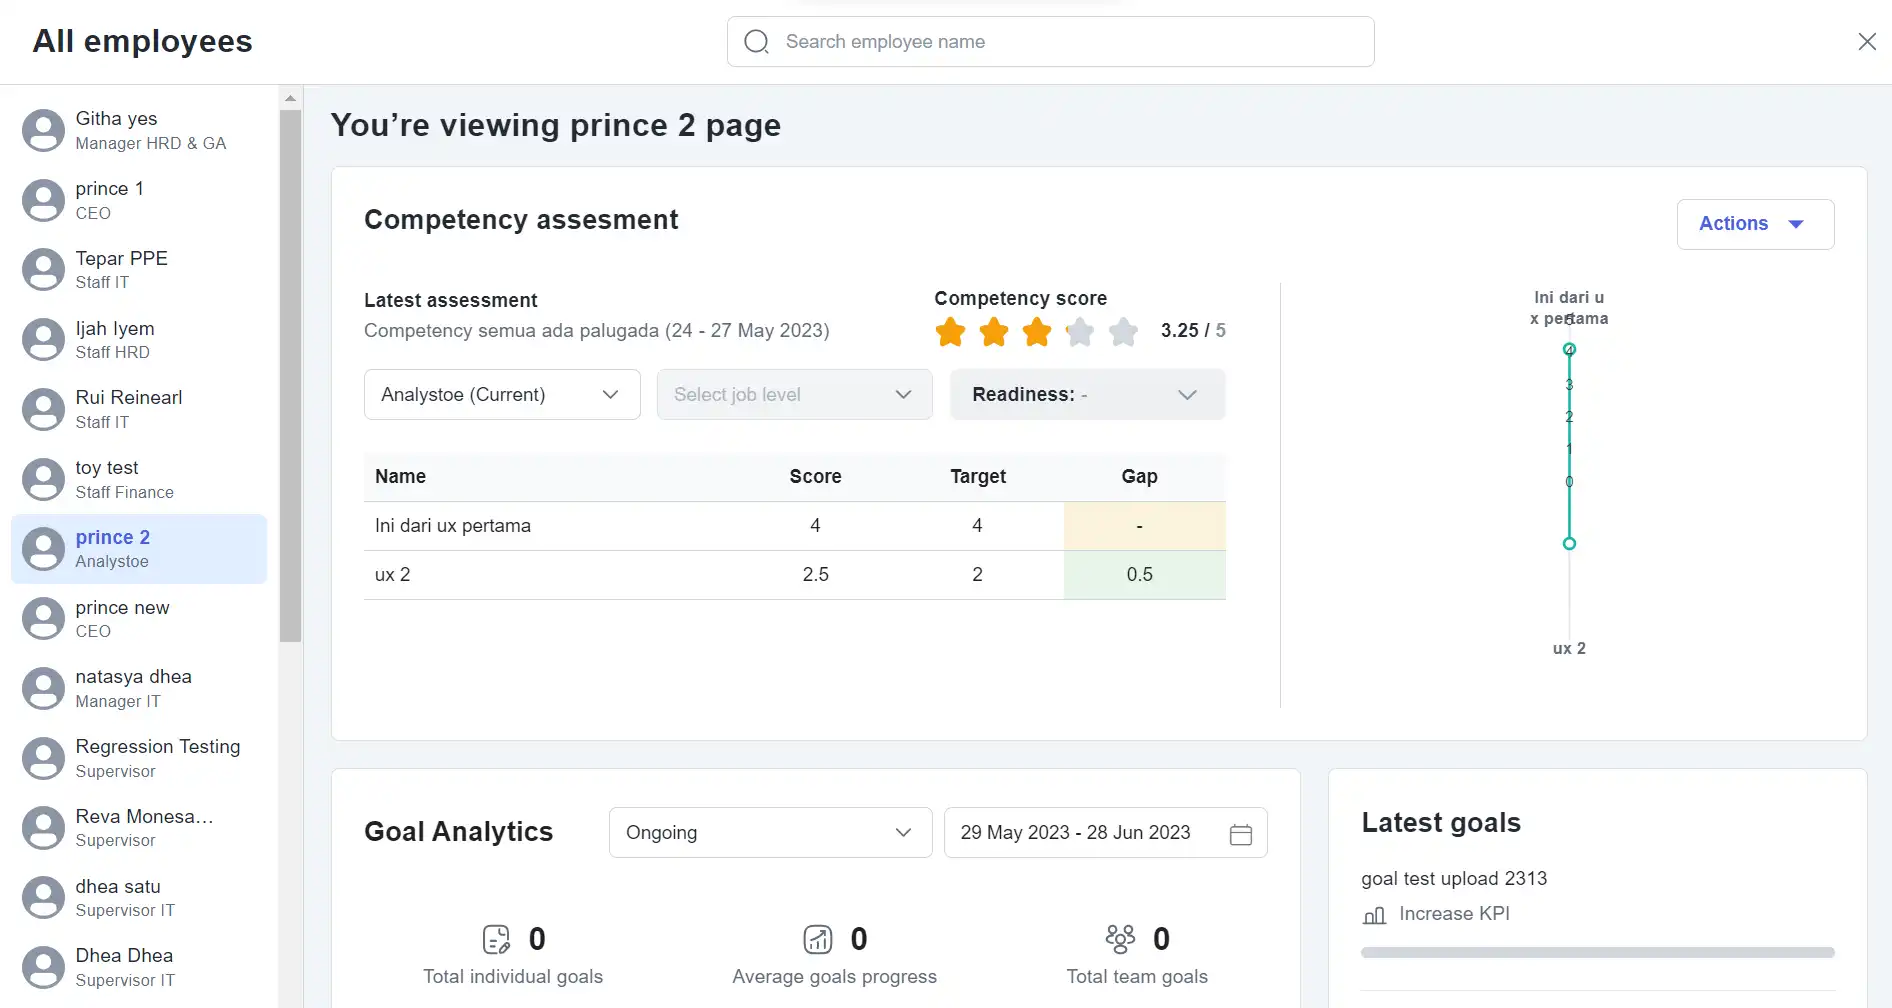Click the Total team goals icon
1892x1008 pixels.
pos(1120,939)
